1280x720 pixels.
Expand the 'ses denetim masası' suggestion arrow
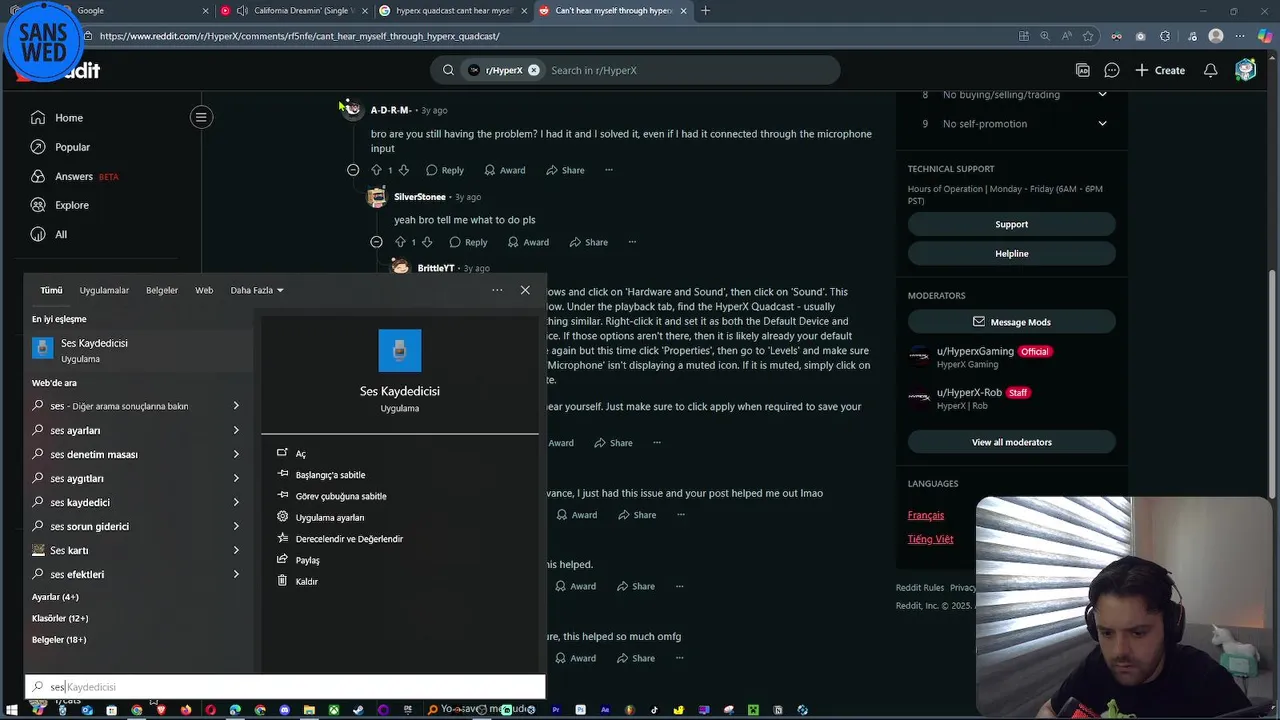point(236,454)
